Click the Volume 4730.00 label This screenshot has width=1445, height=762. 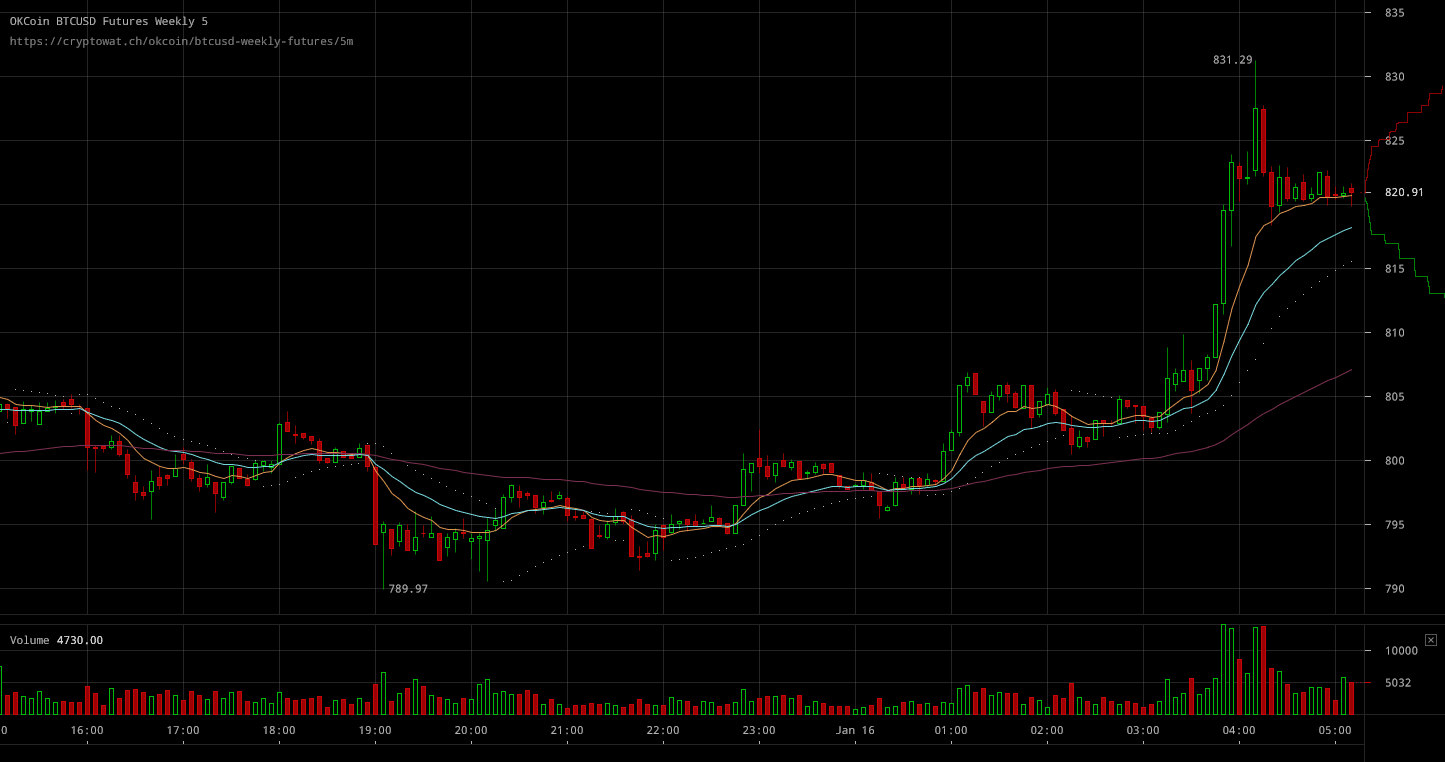pos(56,640)
